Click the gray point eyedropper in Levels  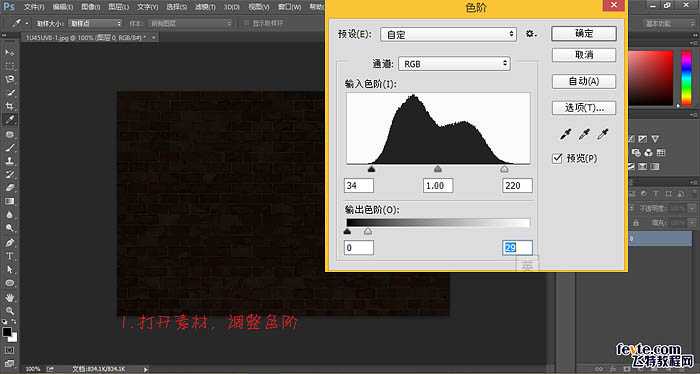point(584,134)
